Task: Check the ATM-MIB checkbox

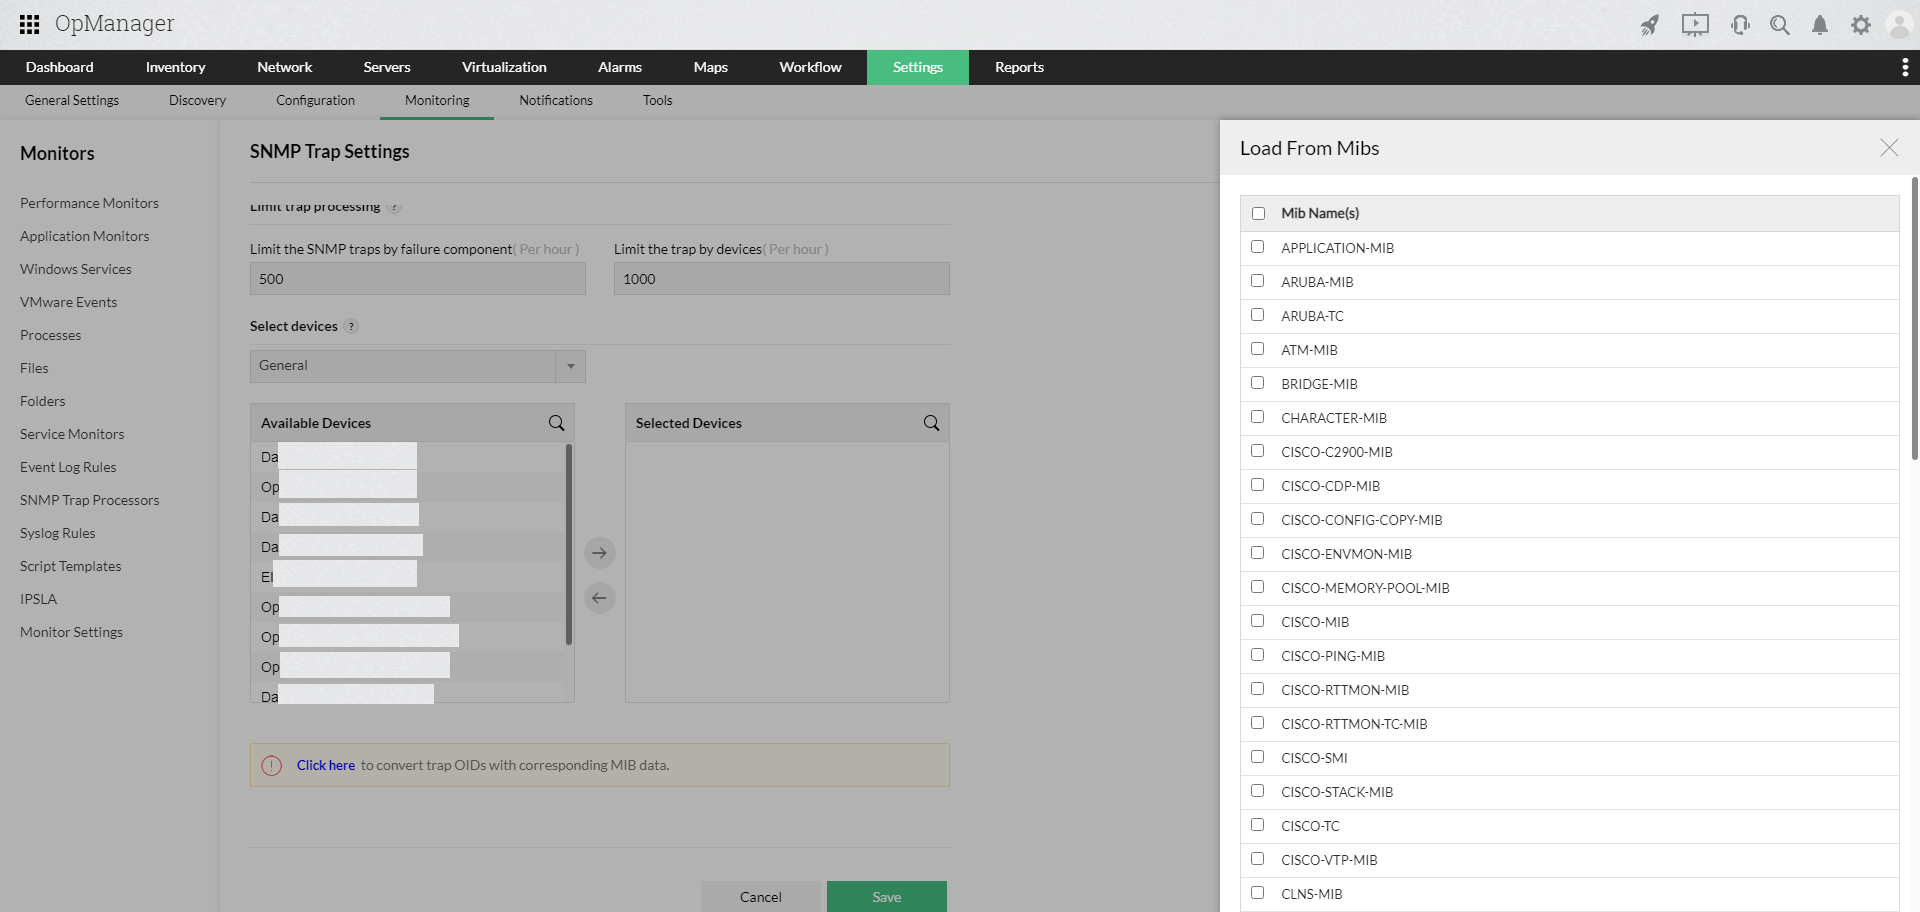Action: pyautogui.click(x=1258, y=349)
